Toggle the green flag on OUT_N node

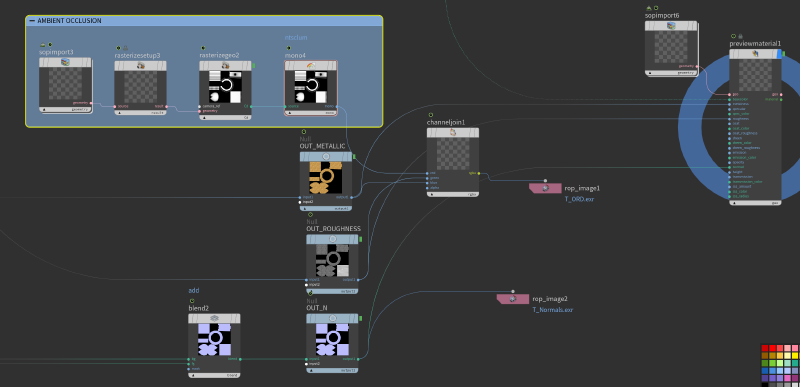361,319
